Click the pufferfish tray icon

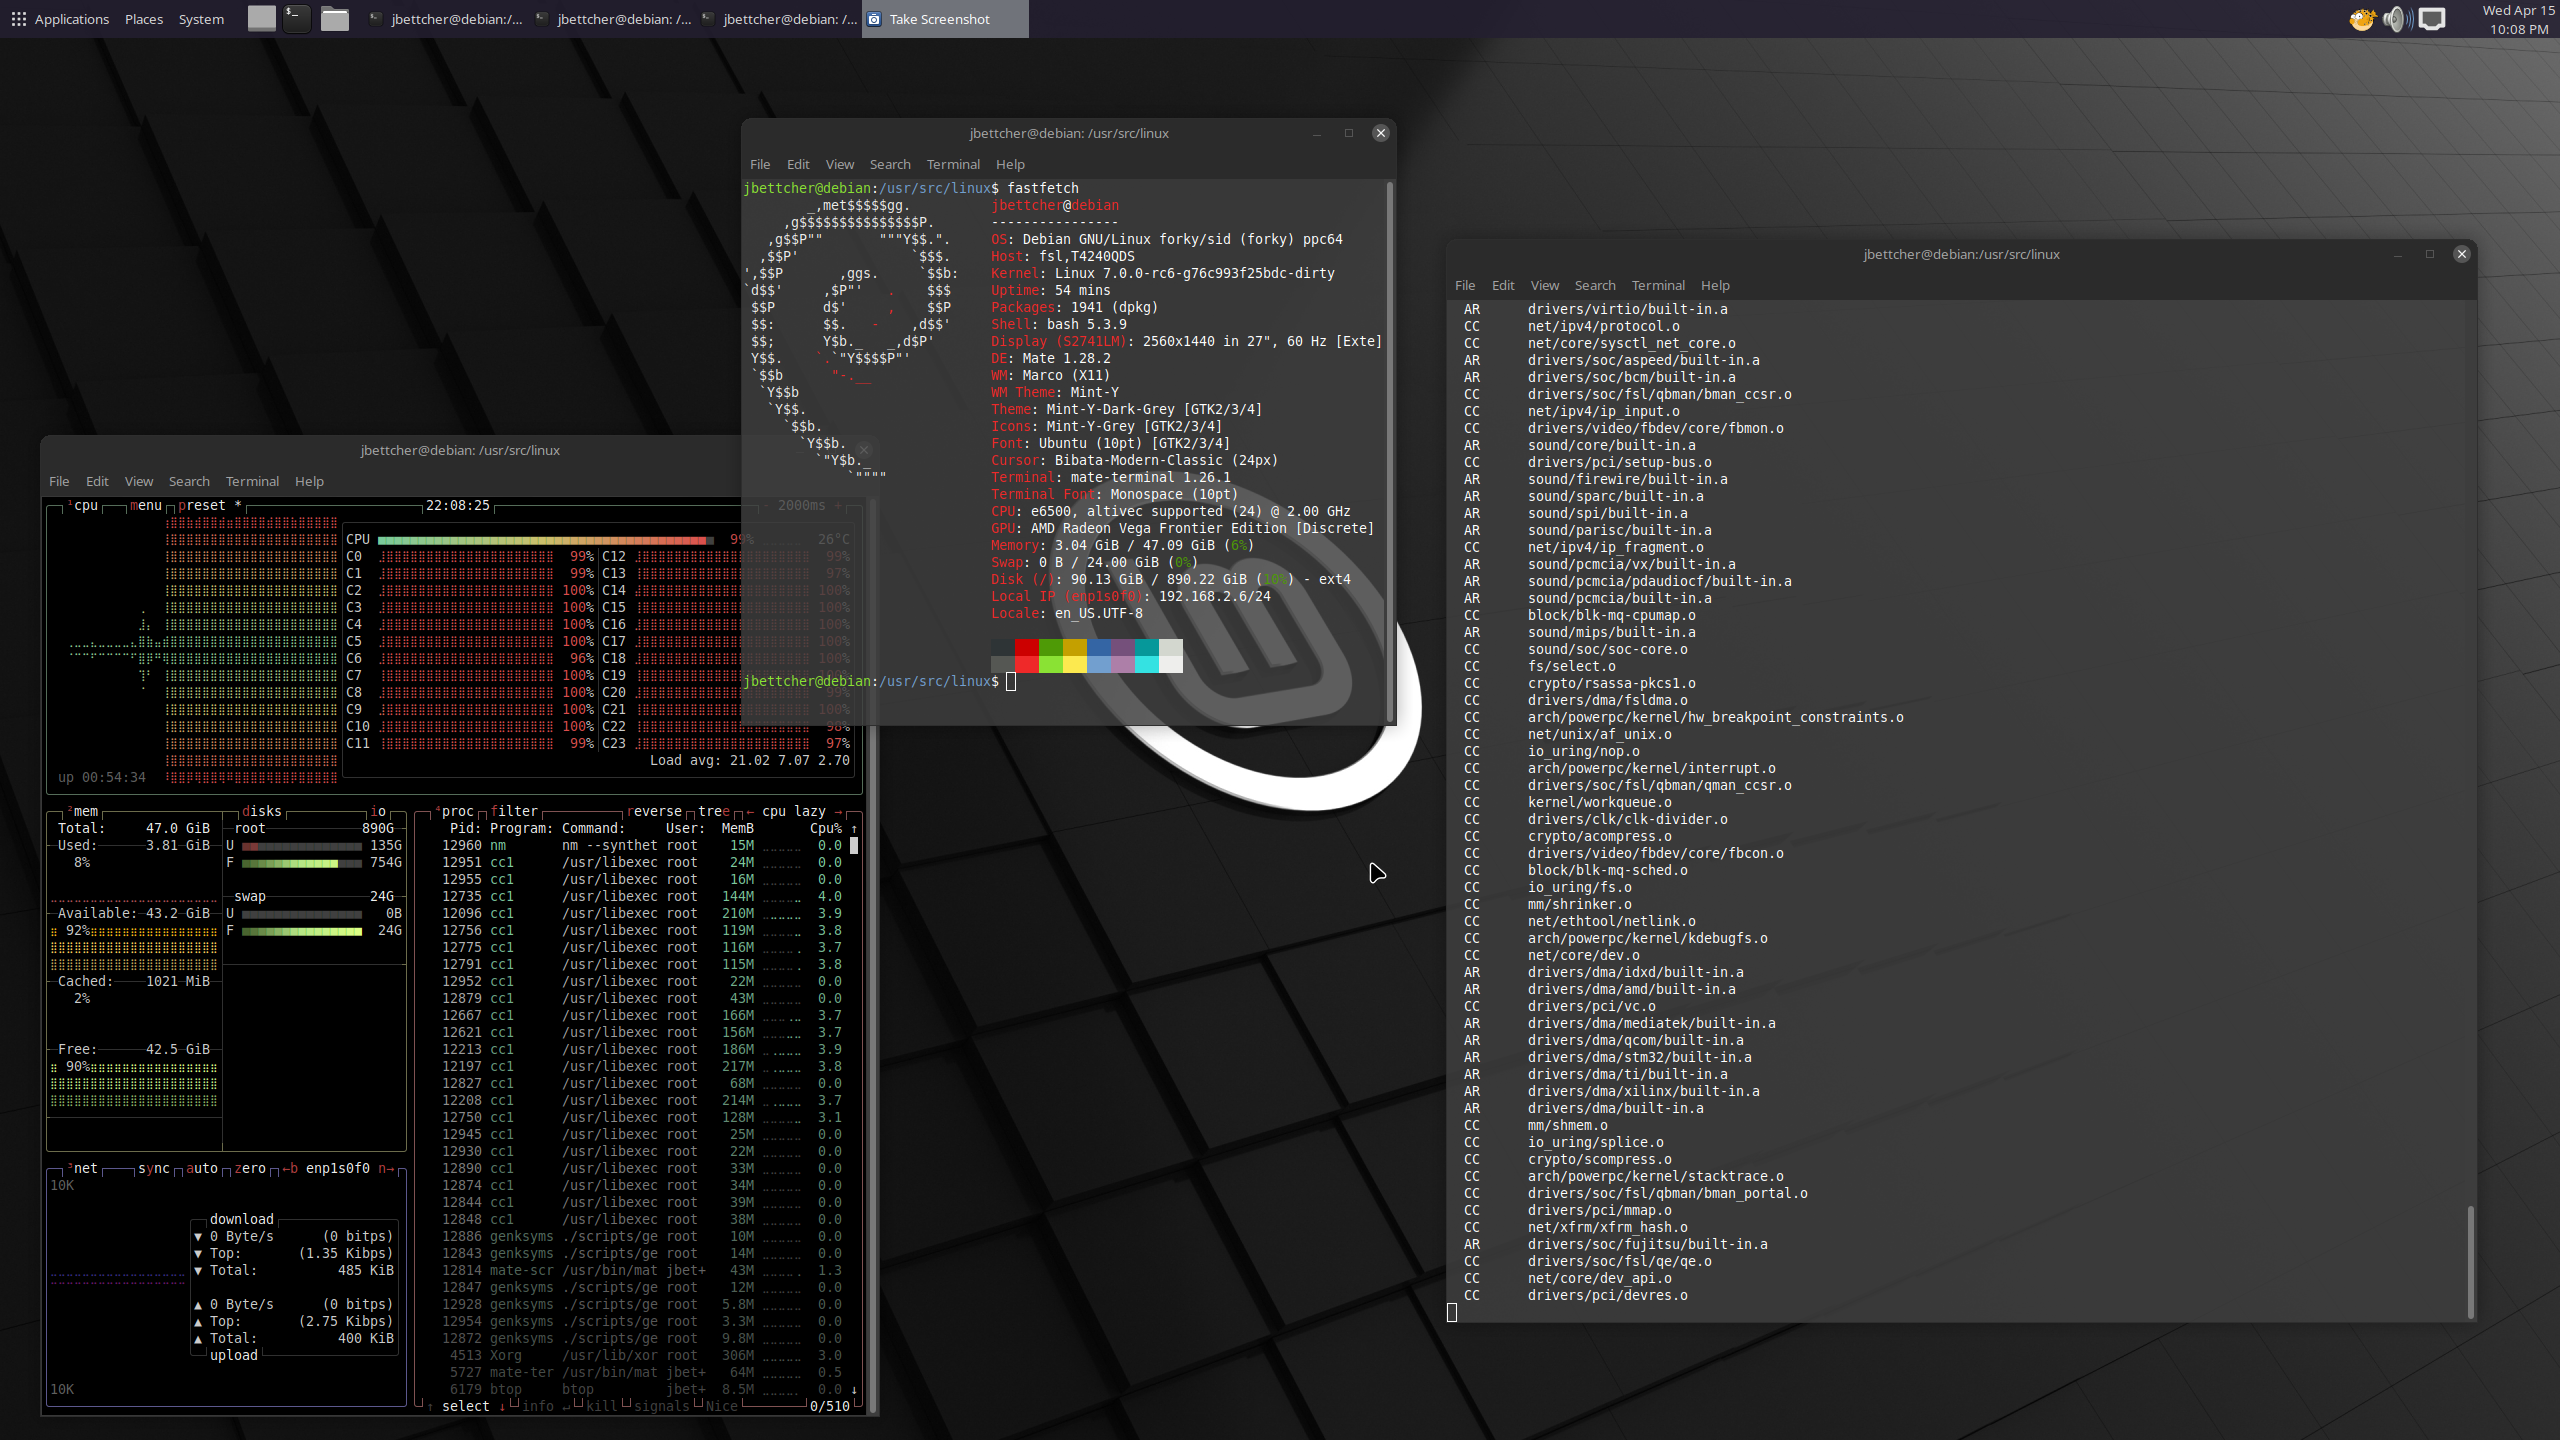[x=2362, y=19]
